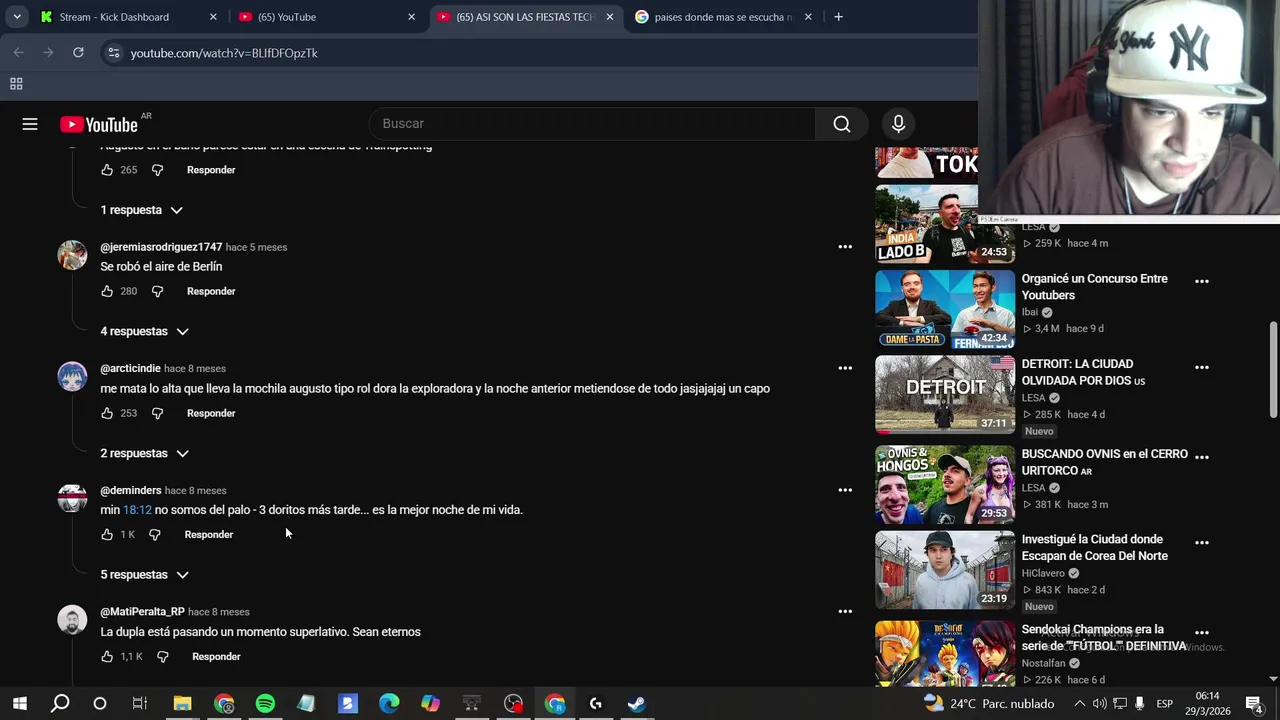
Task: Expand the 1 respuesta replies
Action: 141,210
